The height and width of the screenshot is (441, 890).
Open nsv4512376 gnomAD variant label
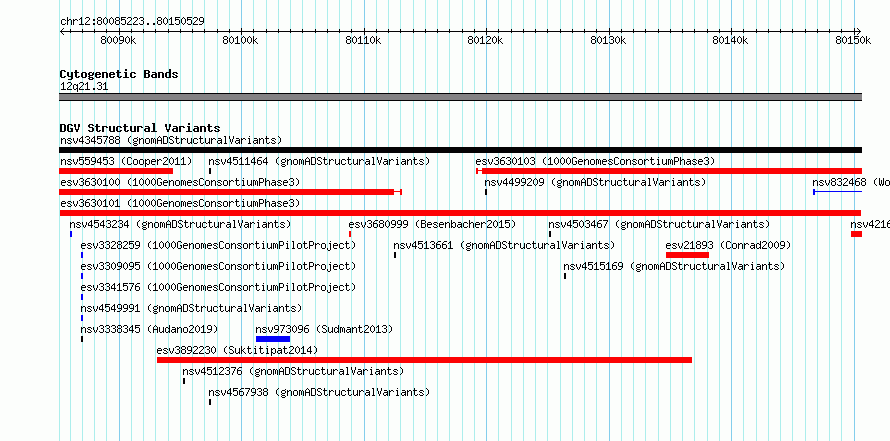click(x=293, y=371)
